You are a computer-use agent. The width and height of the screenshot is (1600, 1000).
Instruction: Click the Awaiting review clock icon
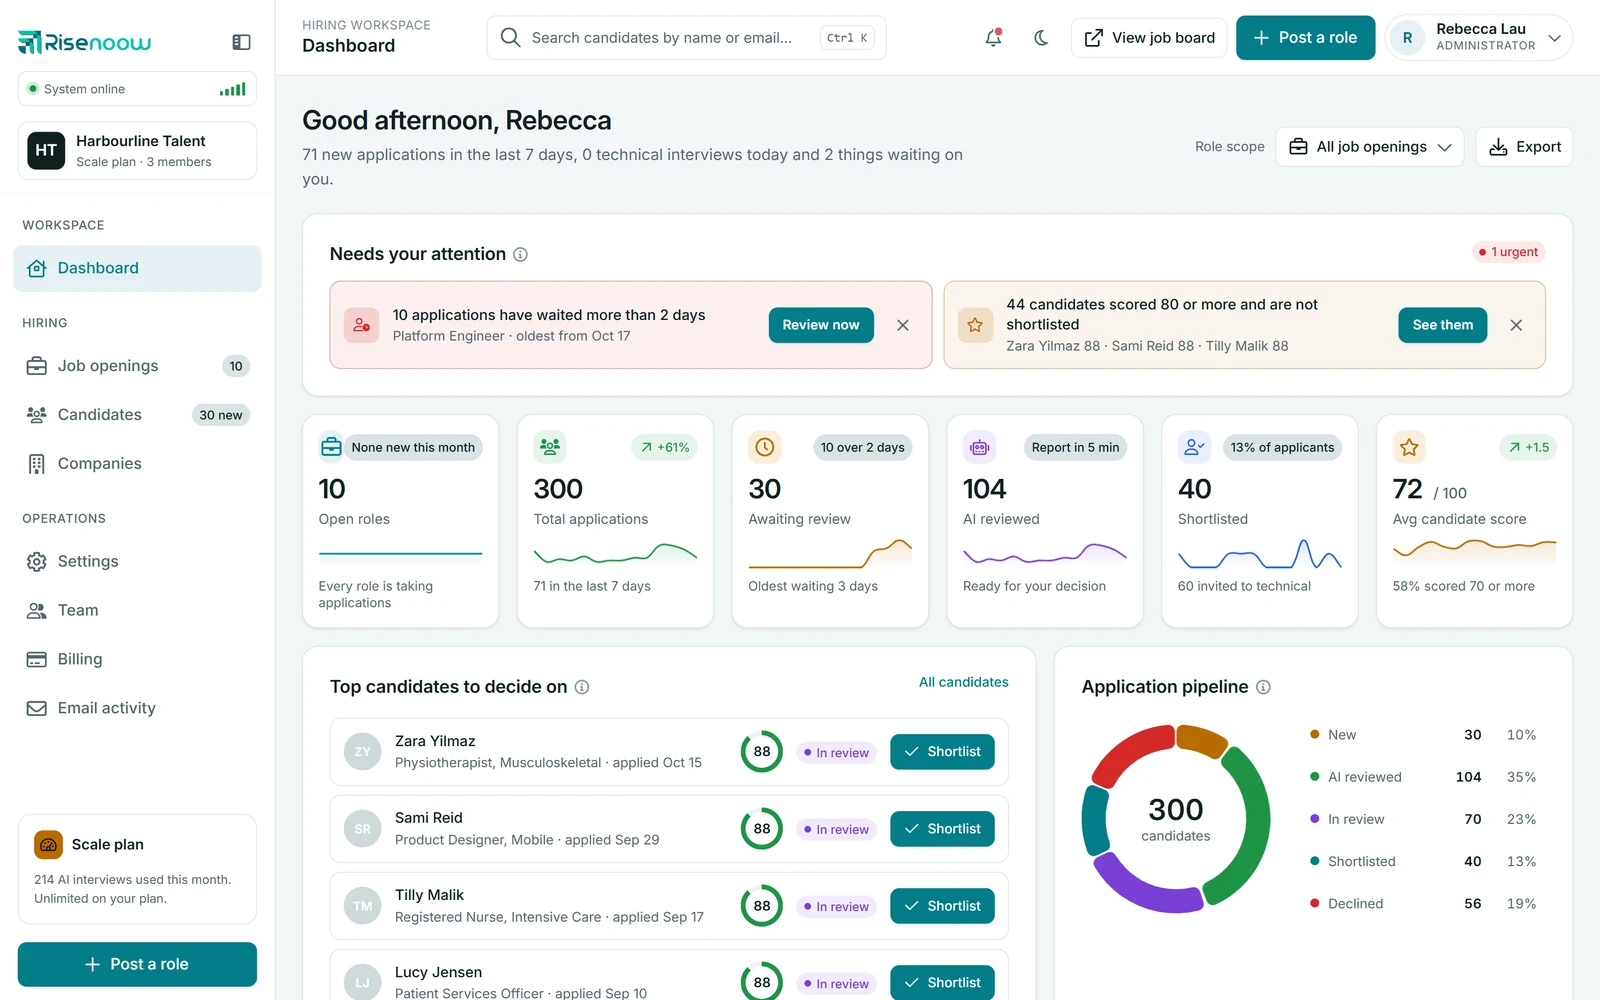(765, 447)
